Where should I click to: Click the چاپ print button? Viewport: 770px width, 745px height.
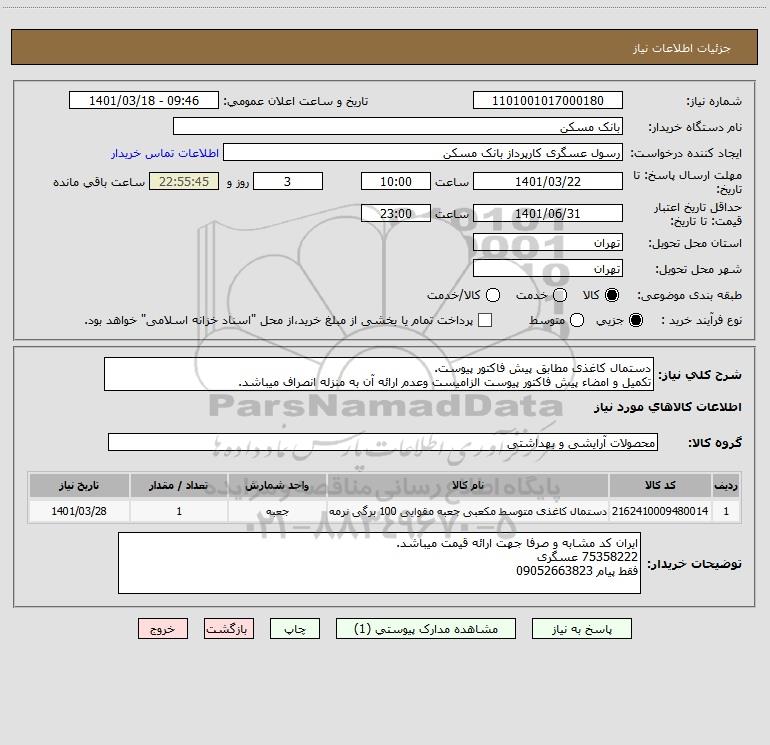[x=295, y=629]
